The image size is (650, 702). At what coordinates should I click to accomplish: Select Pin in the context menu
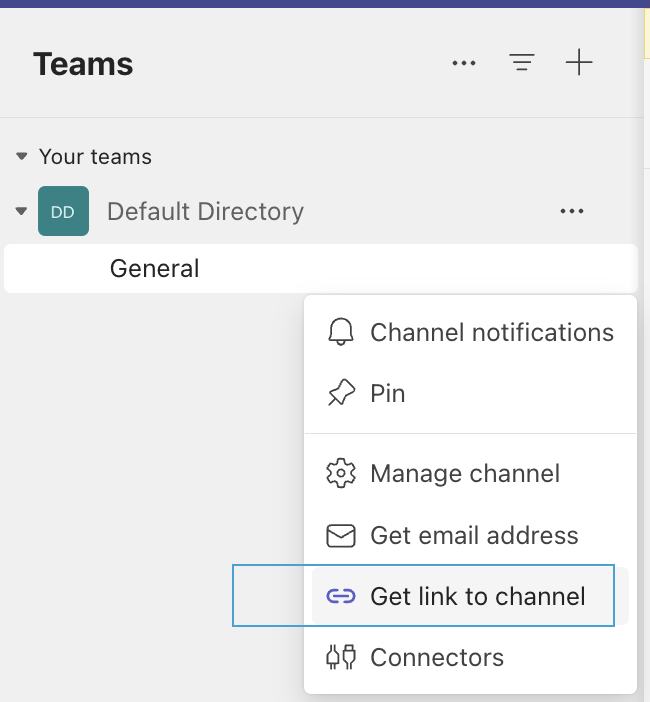[470, 394]
